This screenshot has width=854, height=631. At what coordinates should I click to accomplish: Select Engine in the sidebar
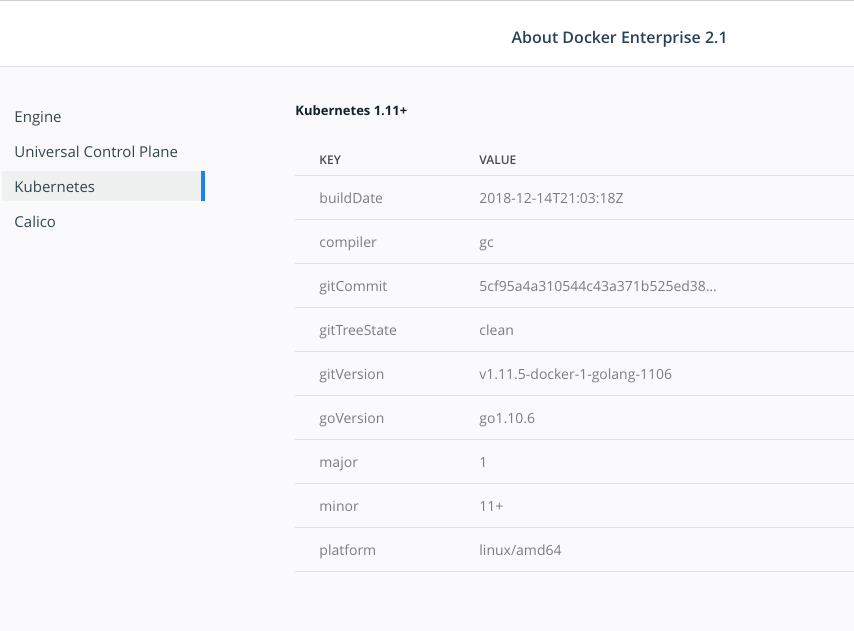click(x=37, y=116)
